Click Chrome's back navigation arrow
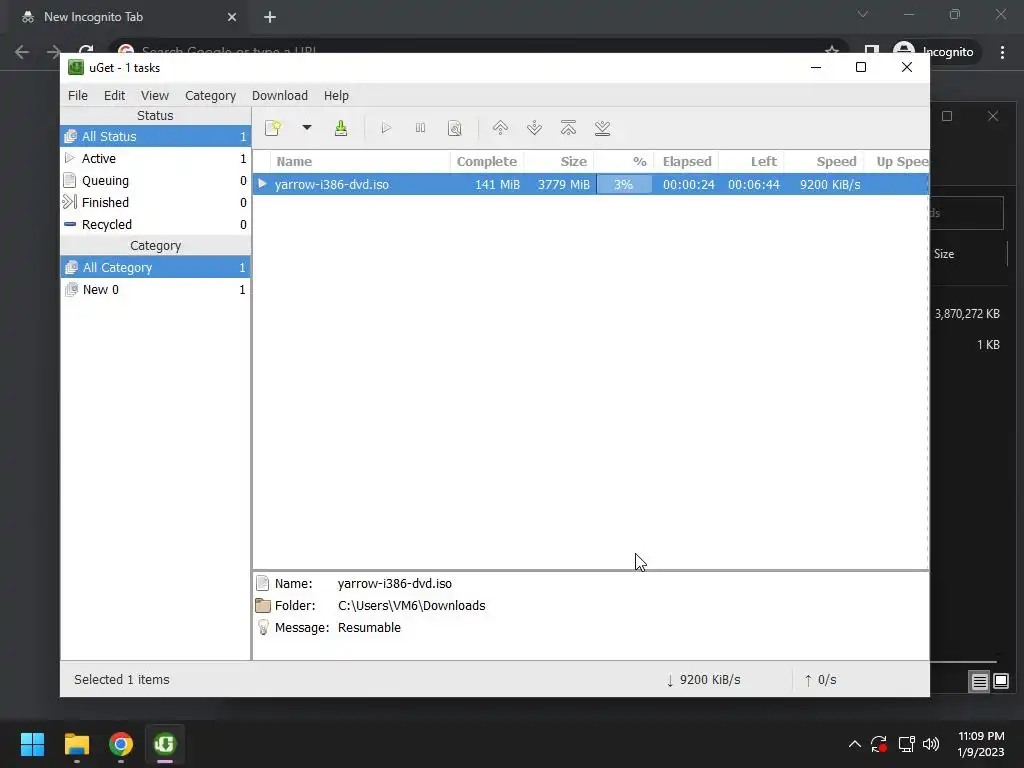This screenshot has height=768, width=1024. [22, 52]
